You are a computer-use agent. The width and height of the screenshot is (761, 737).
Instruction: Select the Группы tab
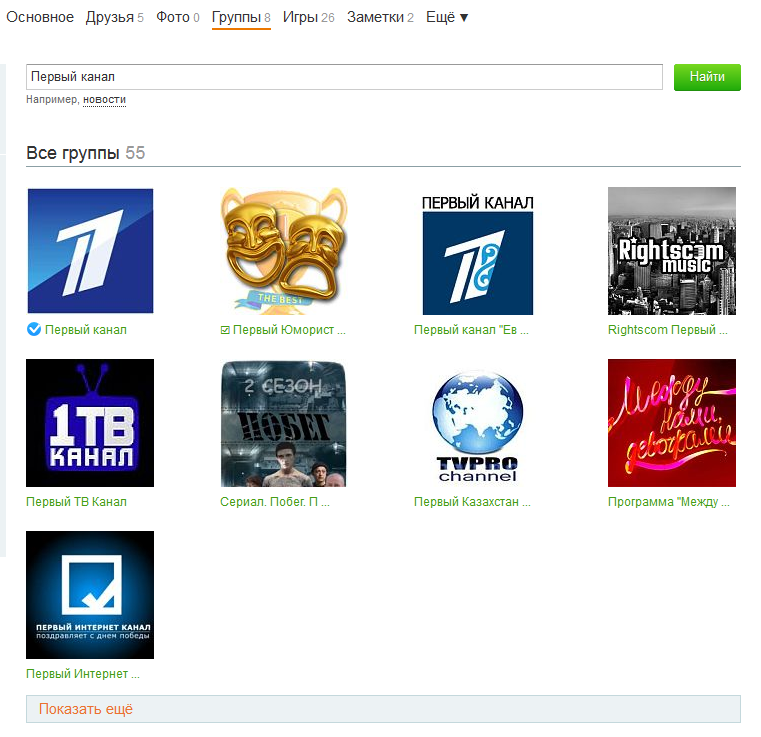coord(241,17)
